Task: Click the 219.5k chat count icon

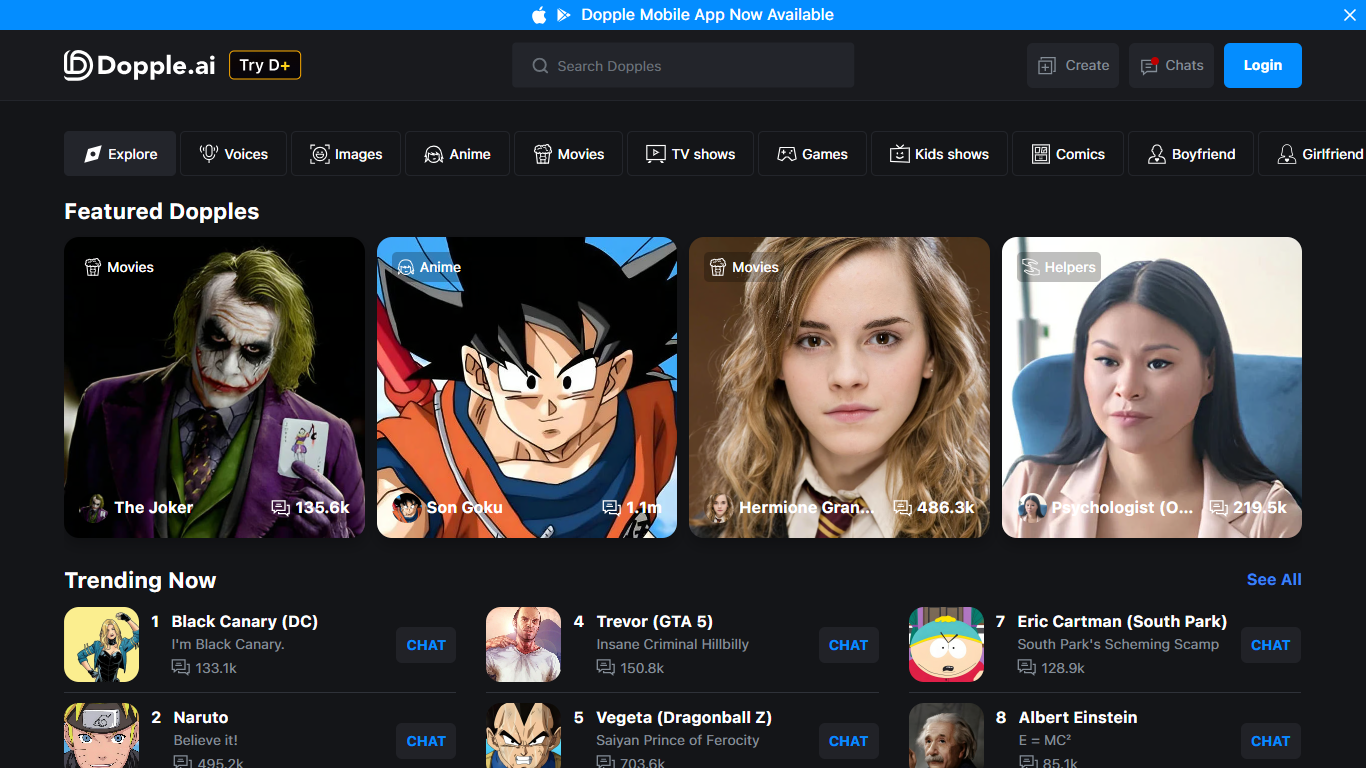Action: 1218,508
